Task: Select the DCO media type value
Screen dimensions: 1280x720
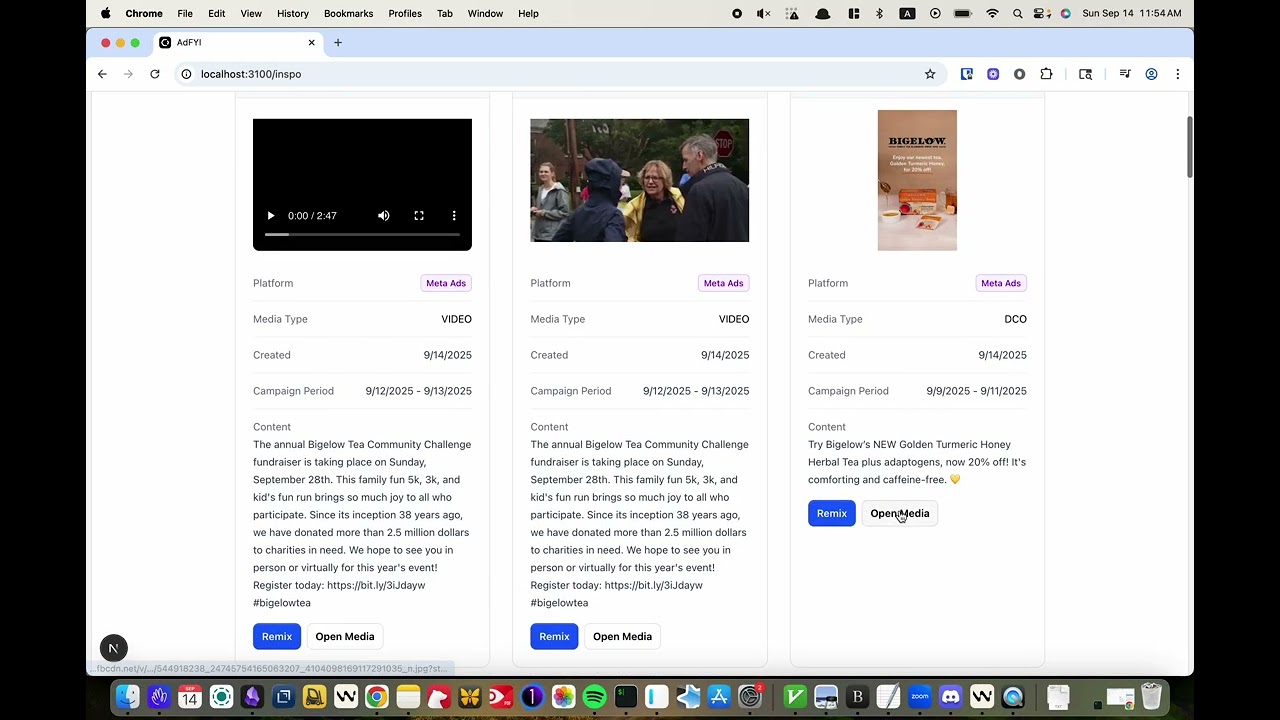Action: tap(1015, 319)
